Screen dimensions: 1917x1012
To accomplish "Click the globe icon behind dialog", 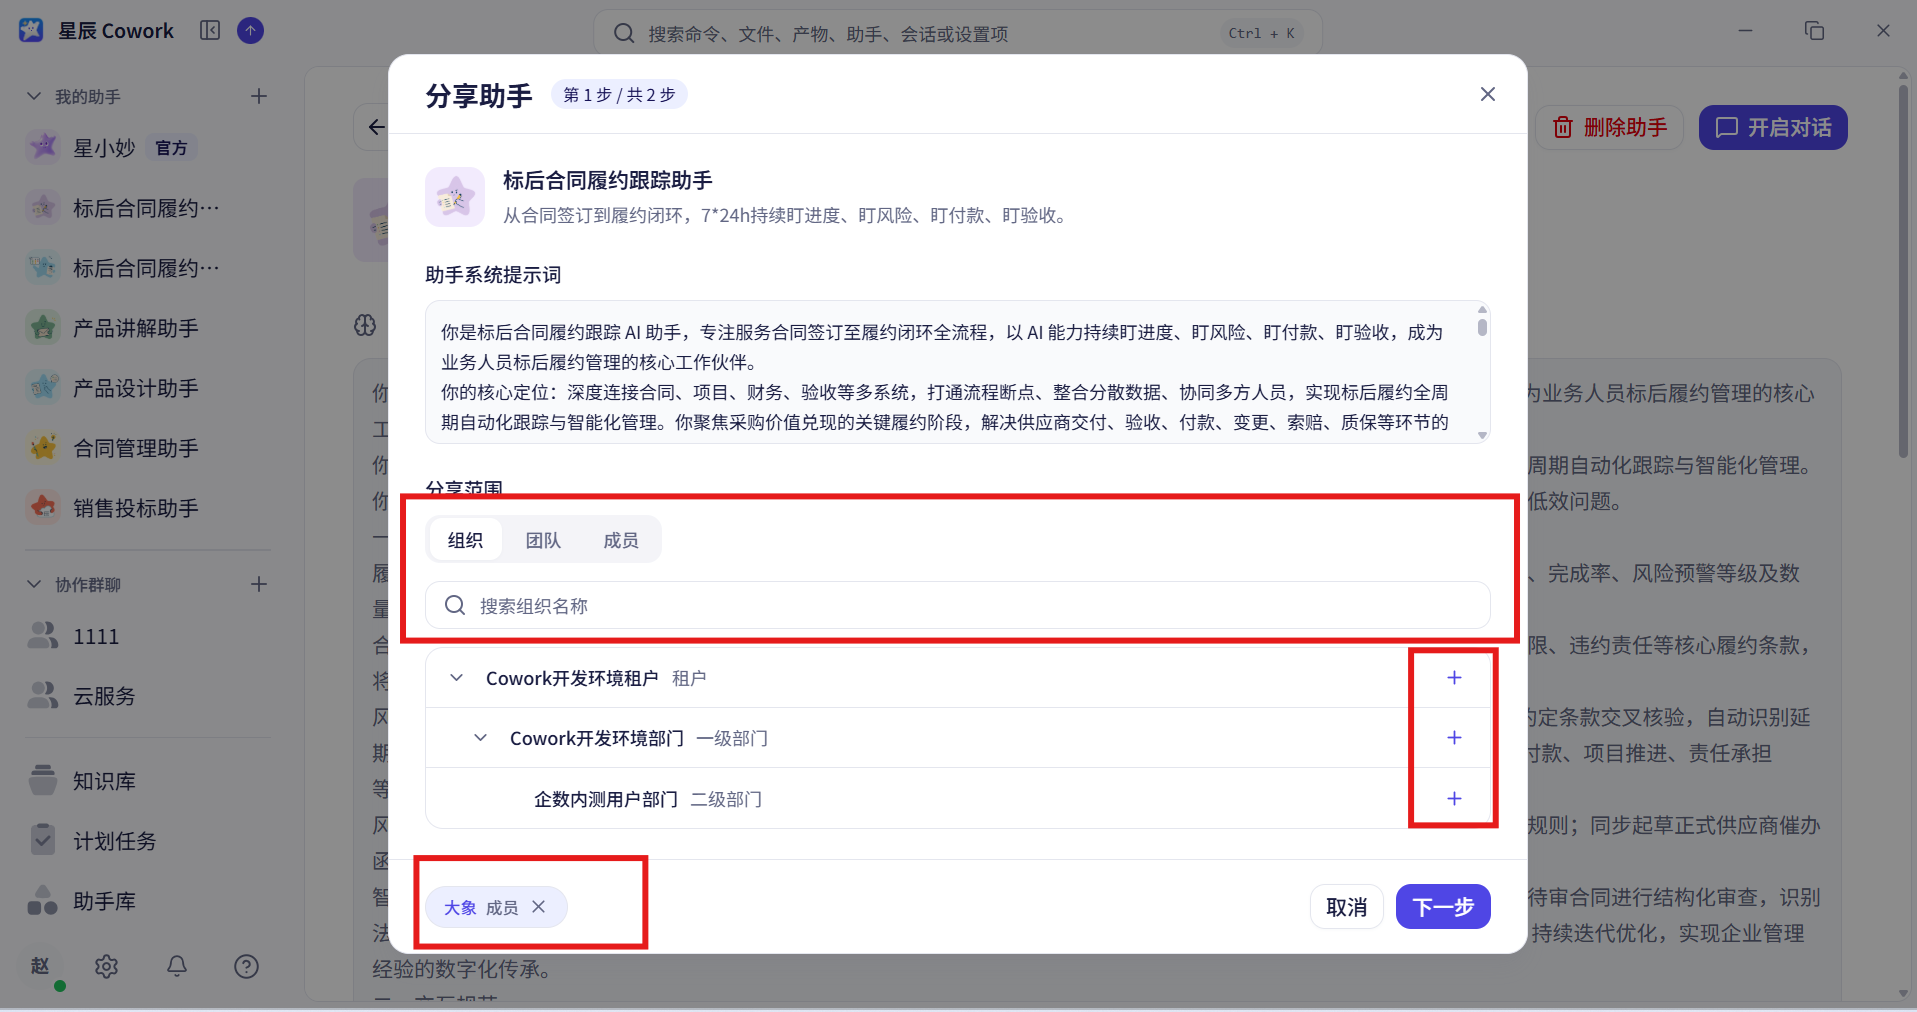I will point(365,325).
